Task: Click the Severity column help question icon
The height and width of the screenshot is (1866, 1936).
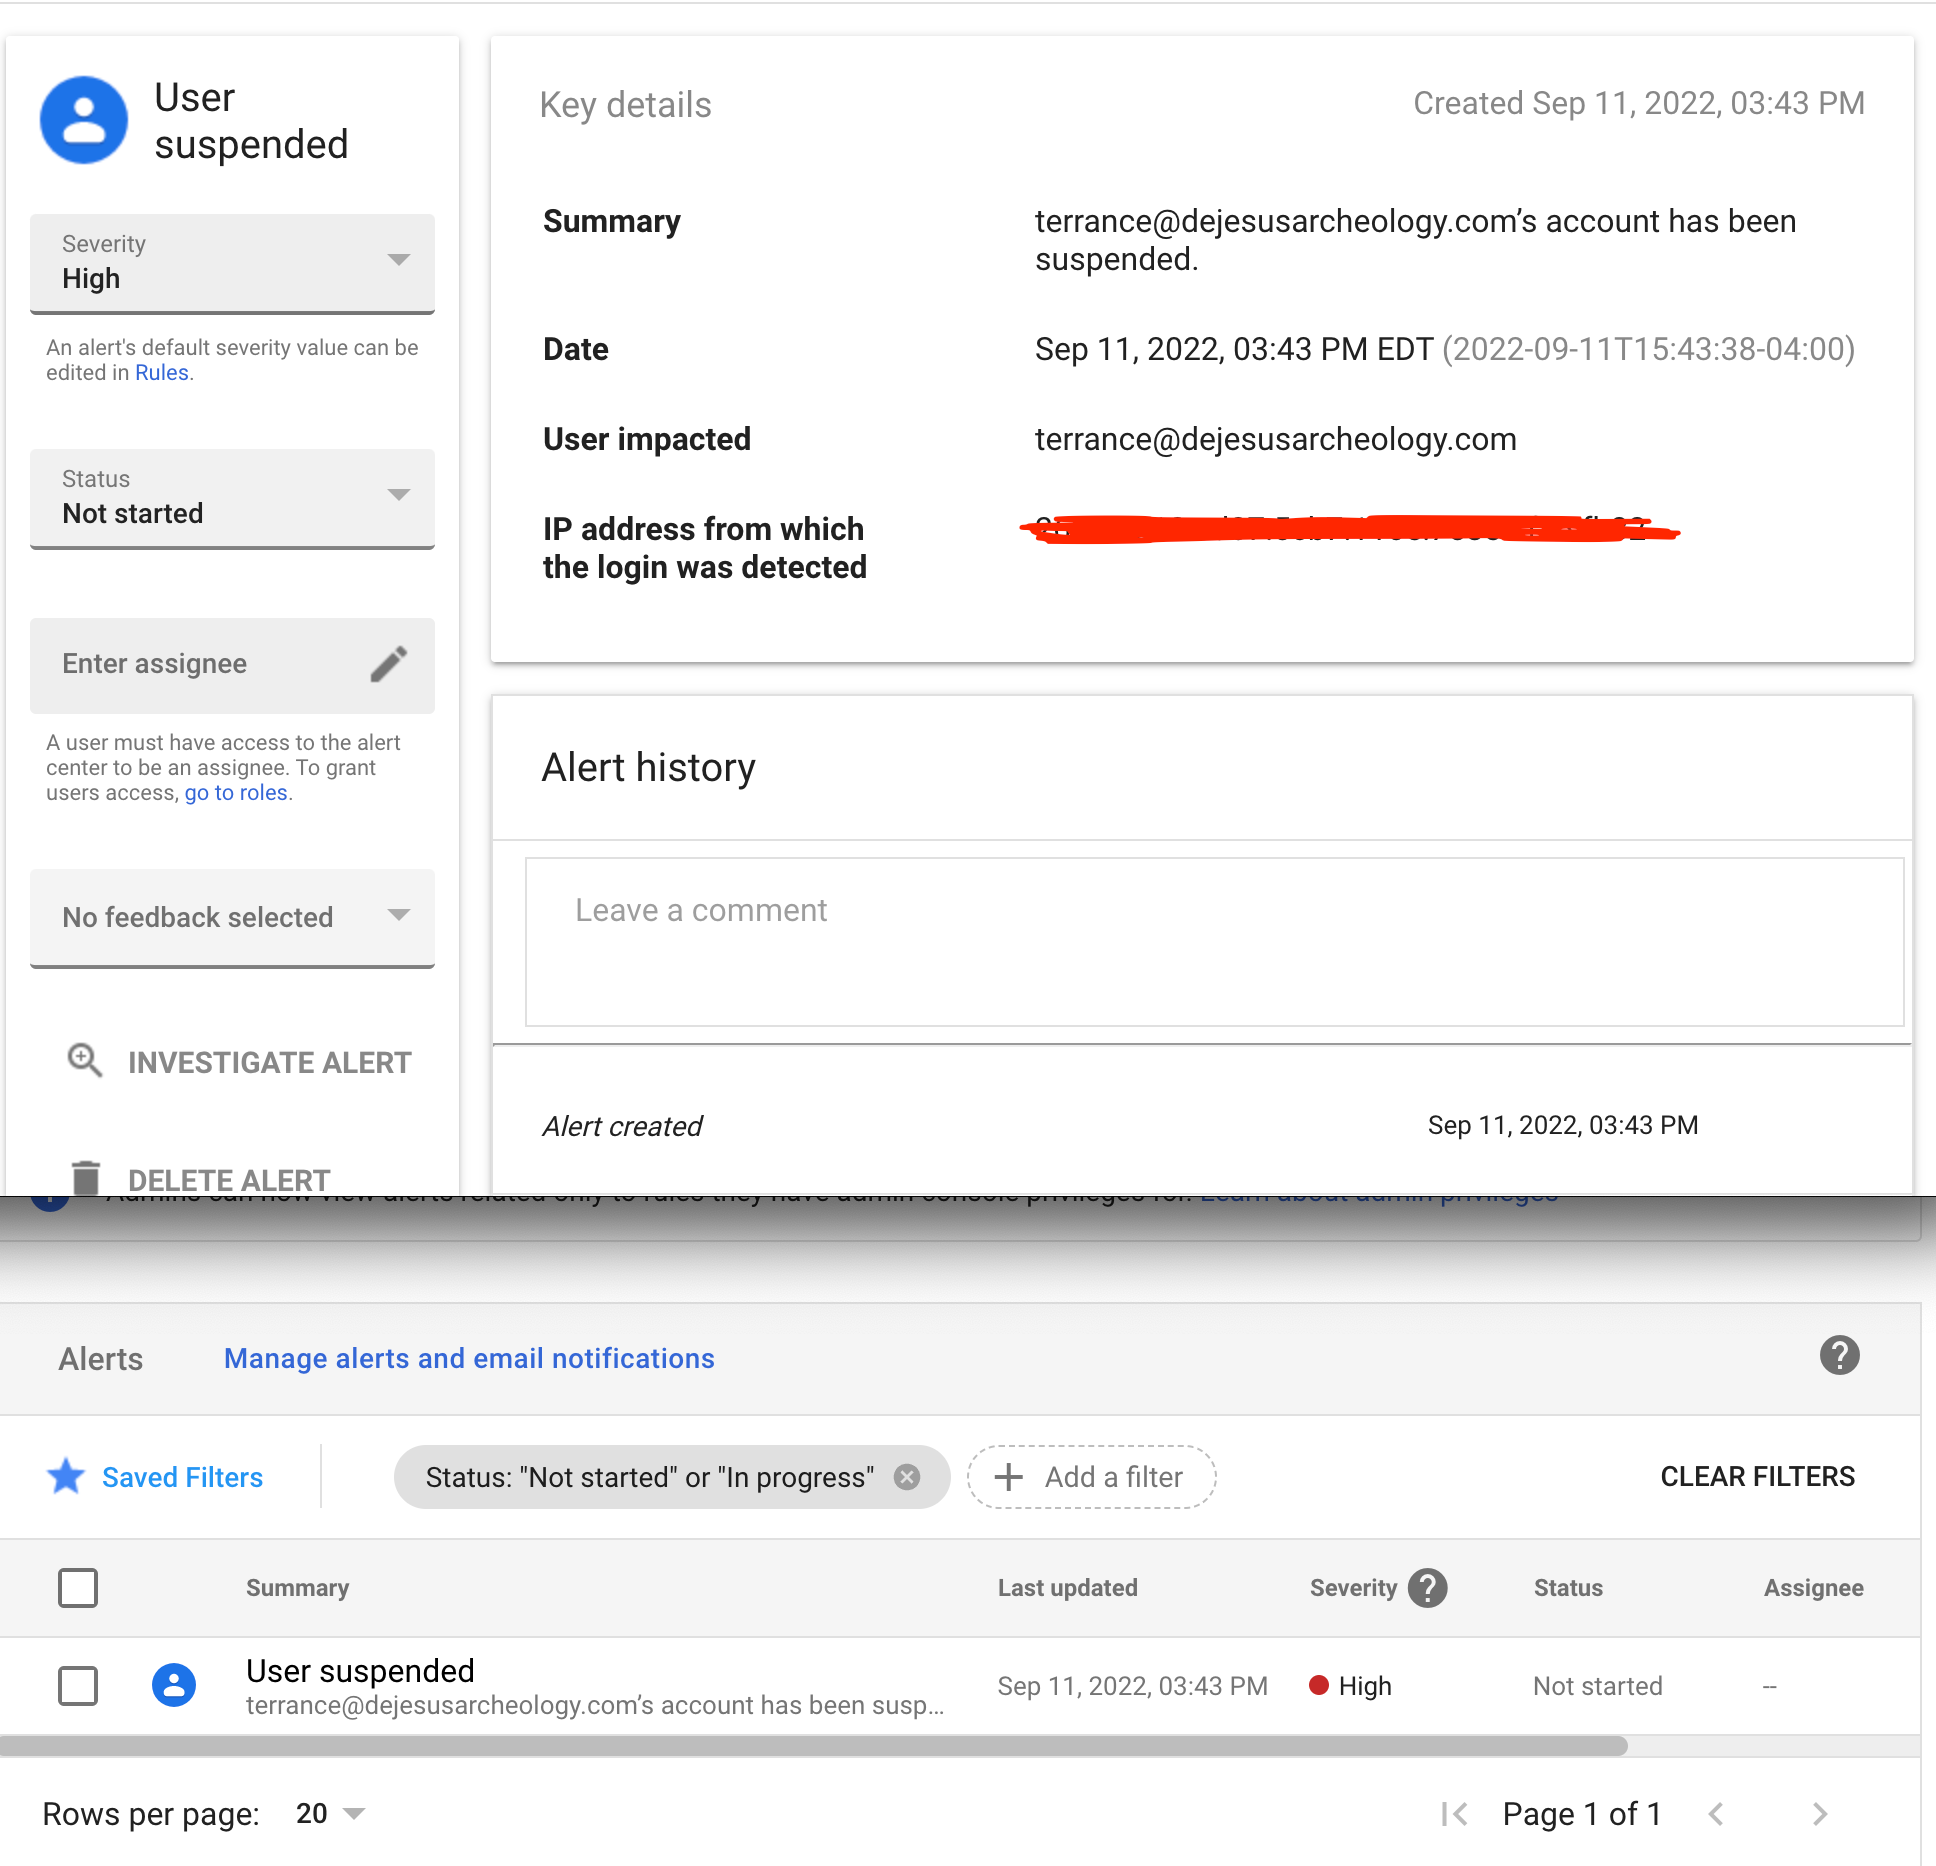Action: pyautogui.click(x=1428, y=1588)
